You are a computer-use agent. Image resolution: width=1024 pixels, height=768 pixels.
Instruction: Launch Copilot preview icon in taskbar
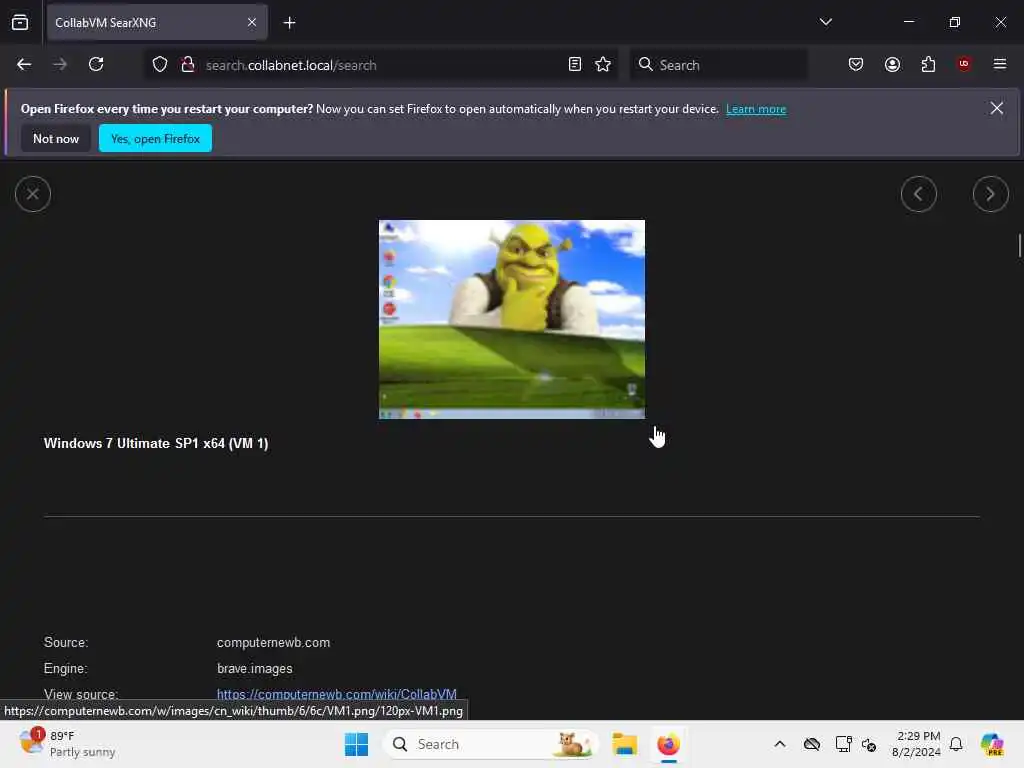pos(992,744)
